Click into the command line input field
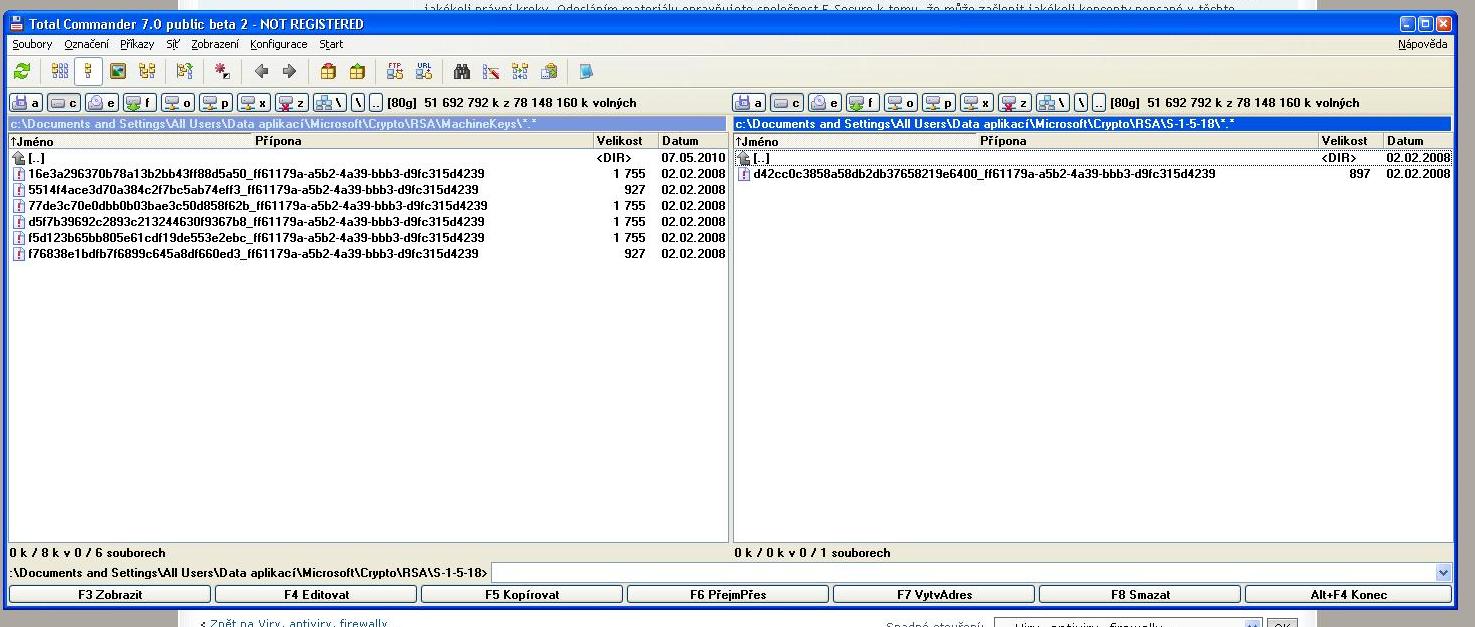This screenshot has width=1475, height=627. [x=962, y=573]
